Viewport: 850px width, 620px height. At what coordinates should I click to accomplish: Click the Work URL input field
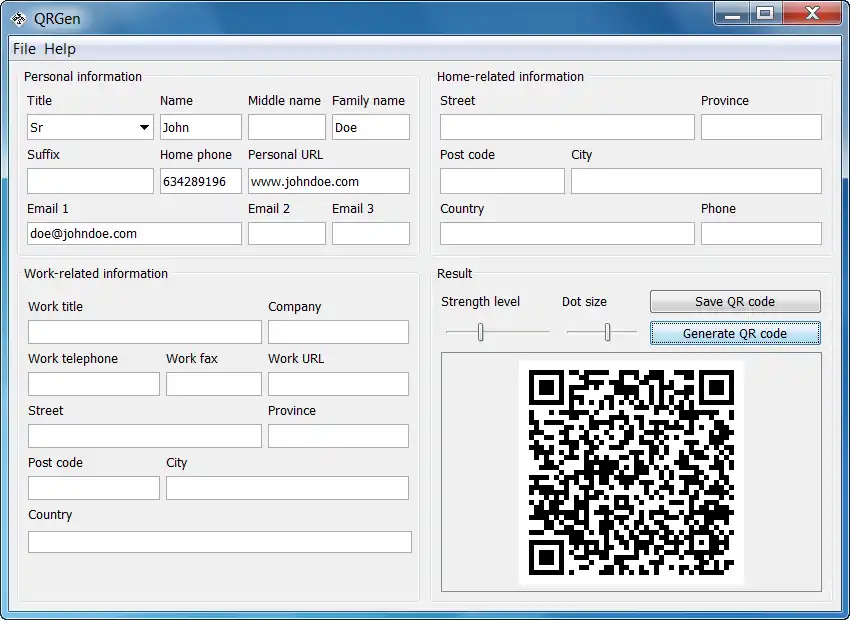point(338,384)
